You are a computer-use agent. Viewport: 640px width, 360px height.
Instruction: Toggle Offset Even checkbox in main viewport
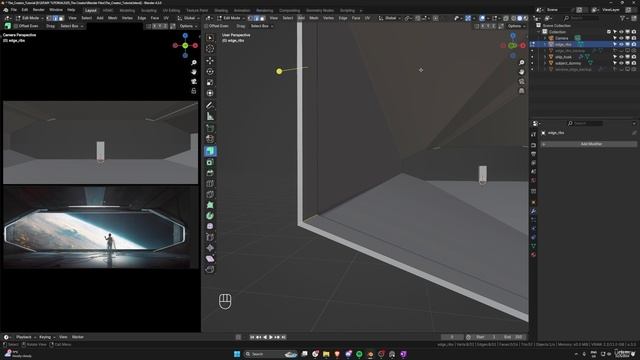pos(207,26)
